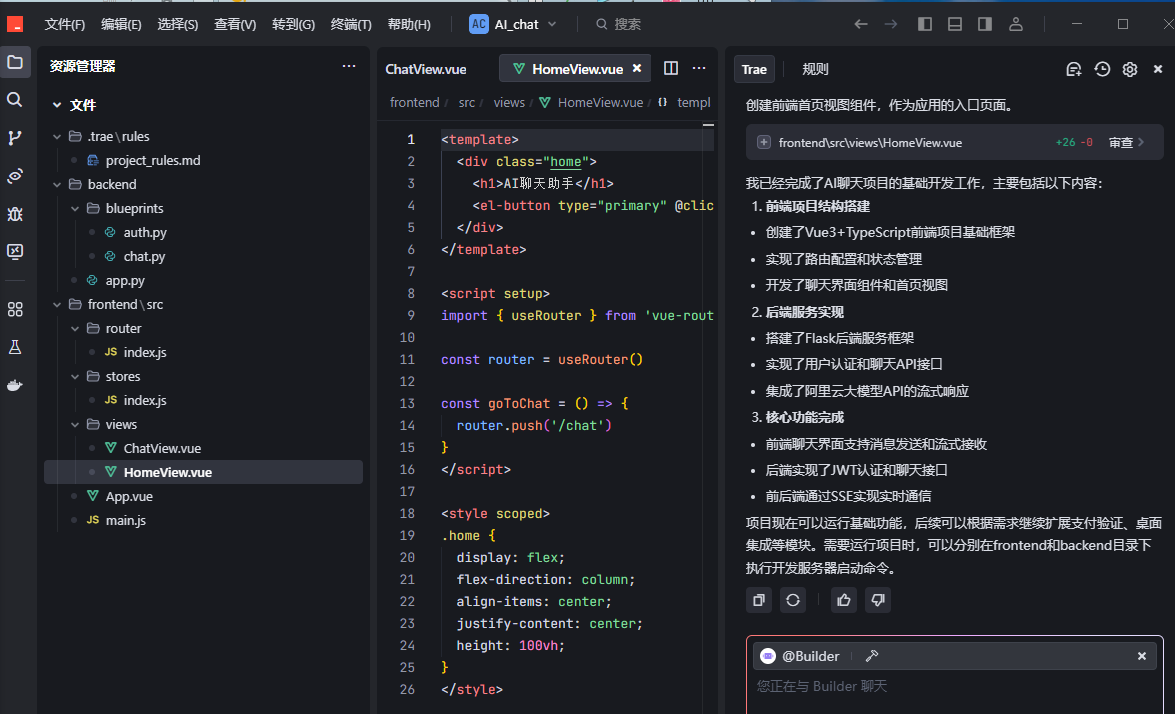The image size is (1175, 714).
Task: Switch to the ChatView.vue editor tab
Action: click(x=426, y=69)
